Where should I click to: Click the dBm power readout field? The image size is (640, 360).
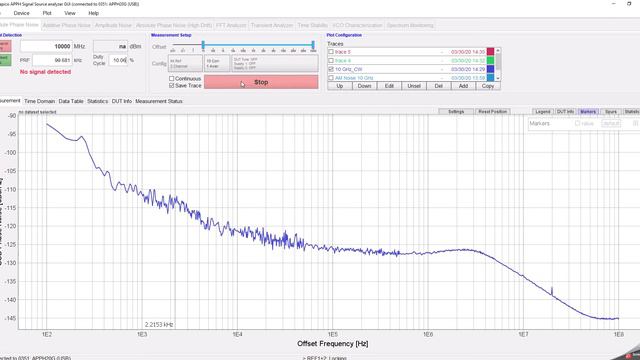(x=110, y=46)
